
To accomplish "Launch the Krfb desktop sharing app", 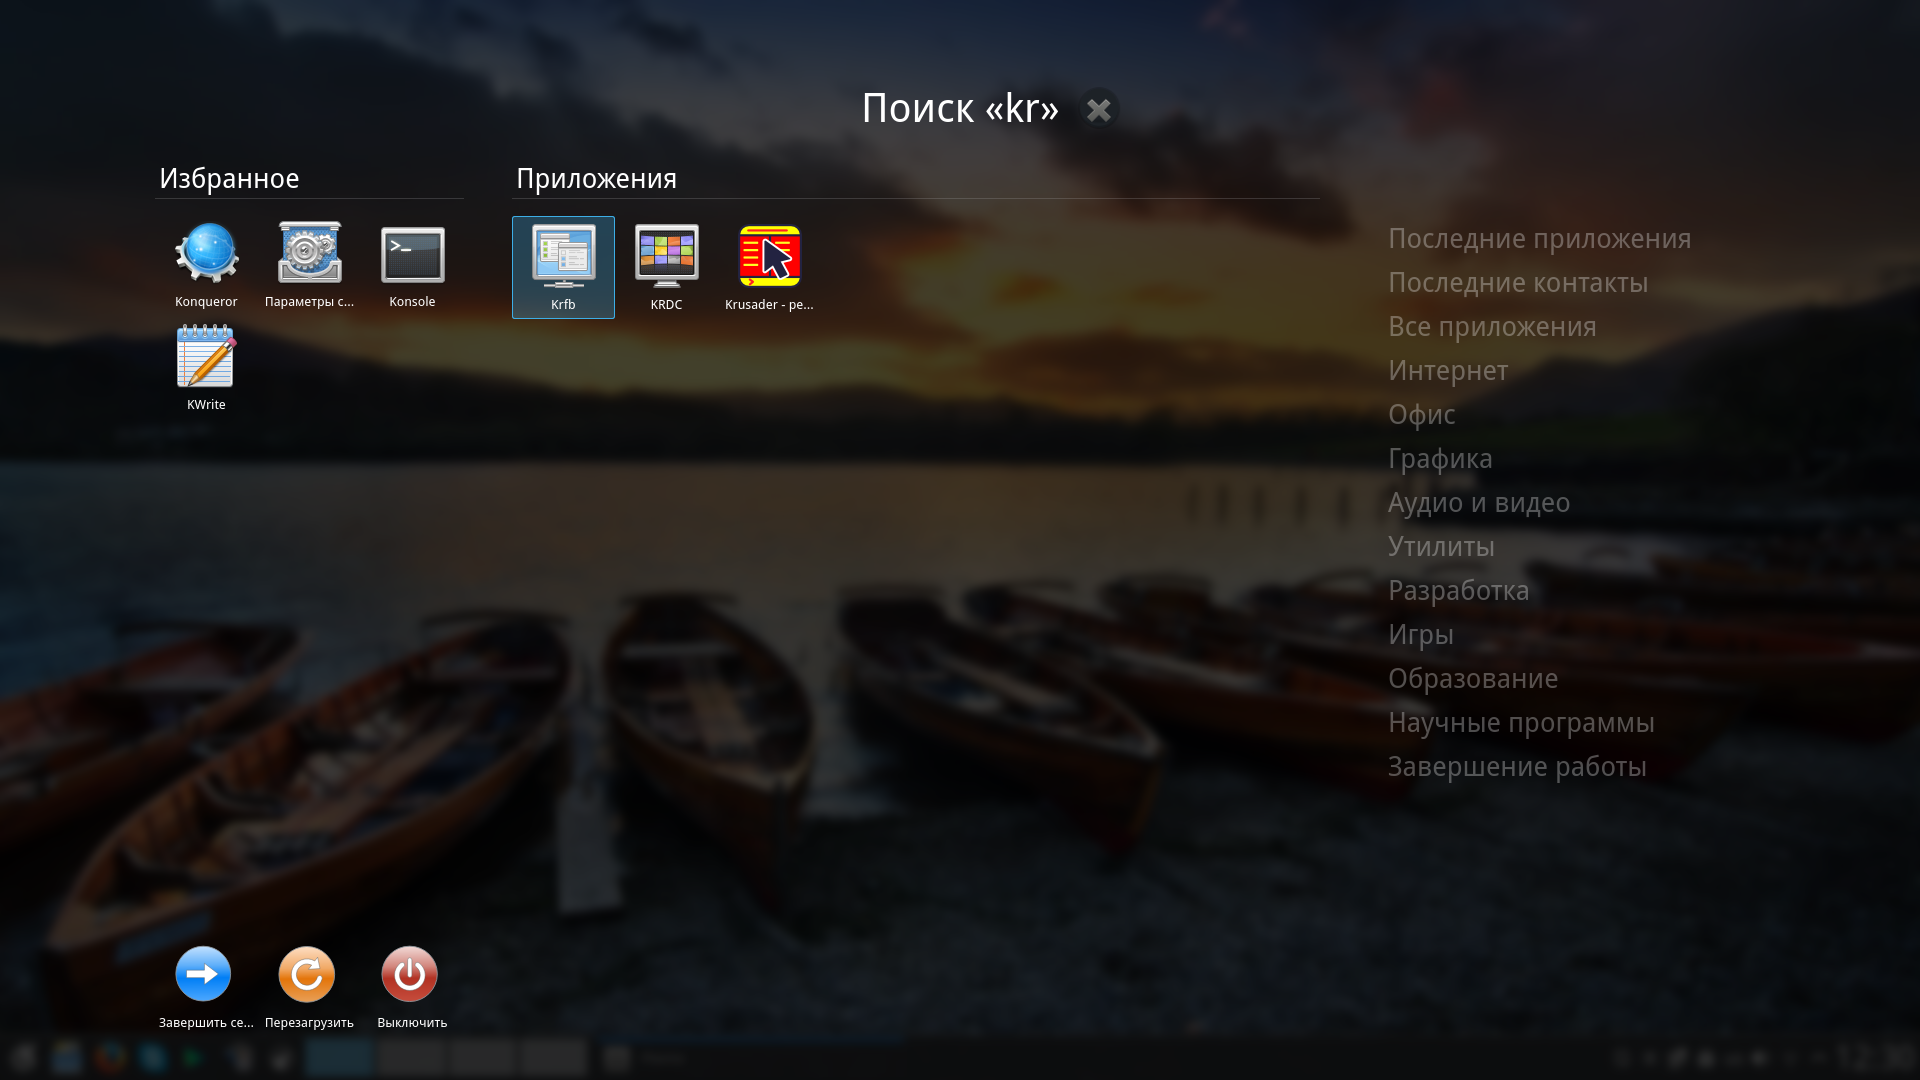I will 563,266.
